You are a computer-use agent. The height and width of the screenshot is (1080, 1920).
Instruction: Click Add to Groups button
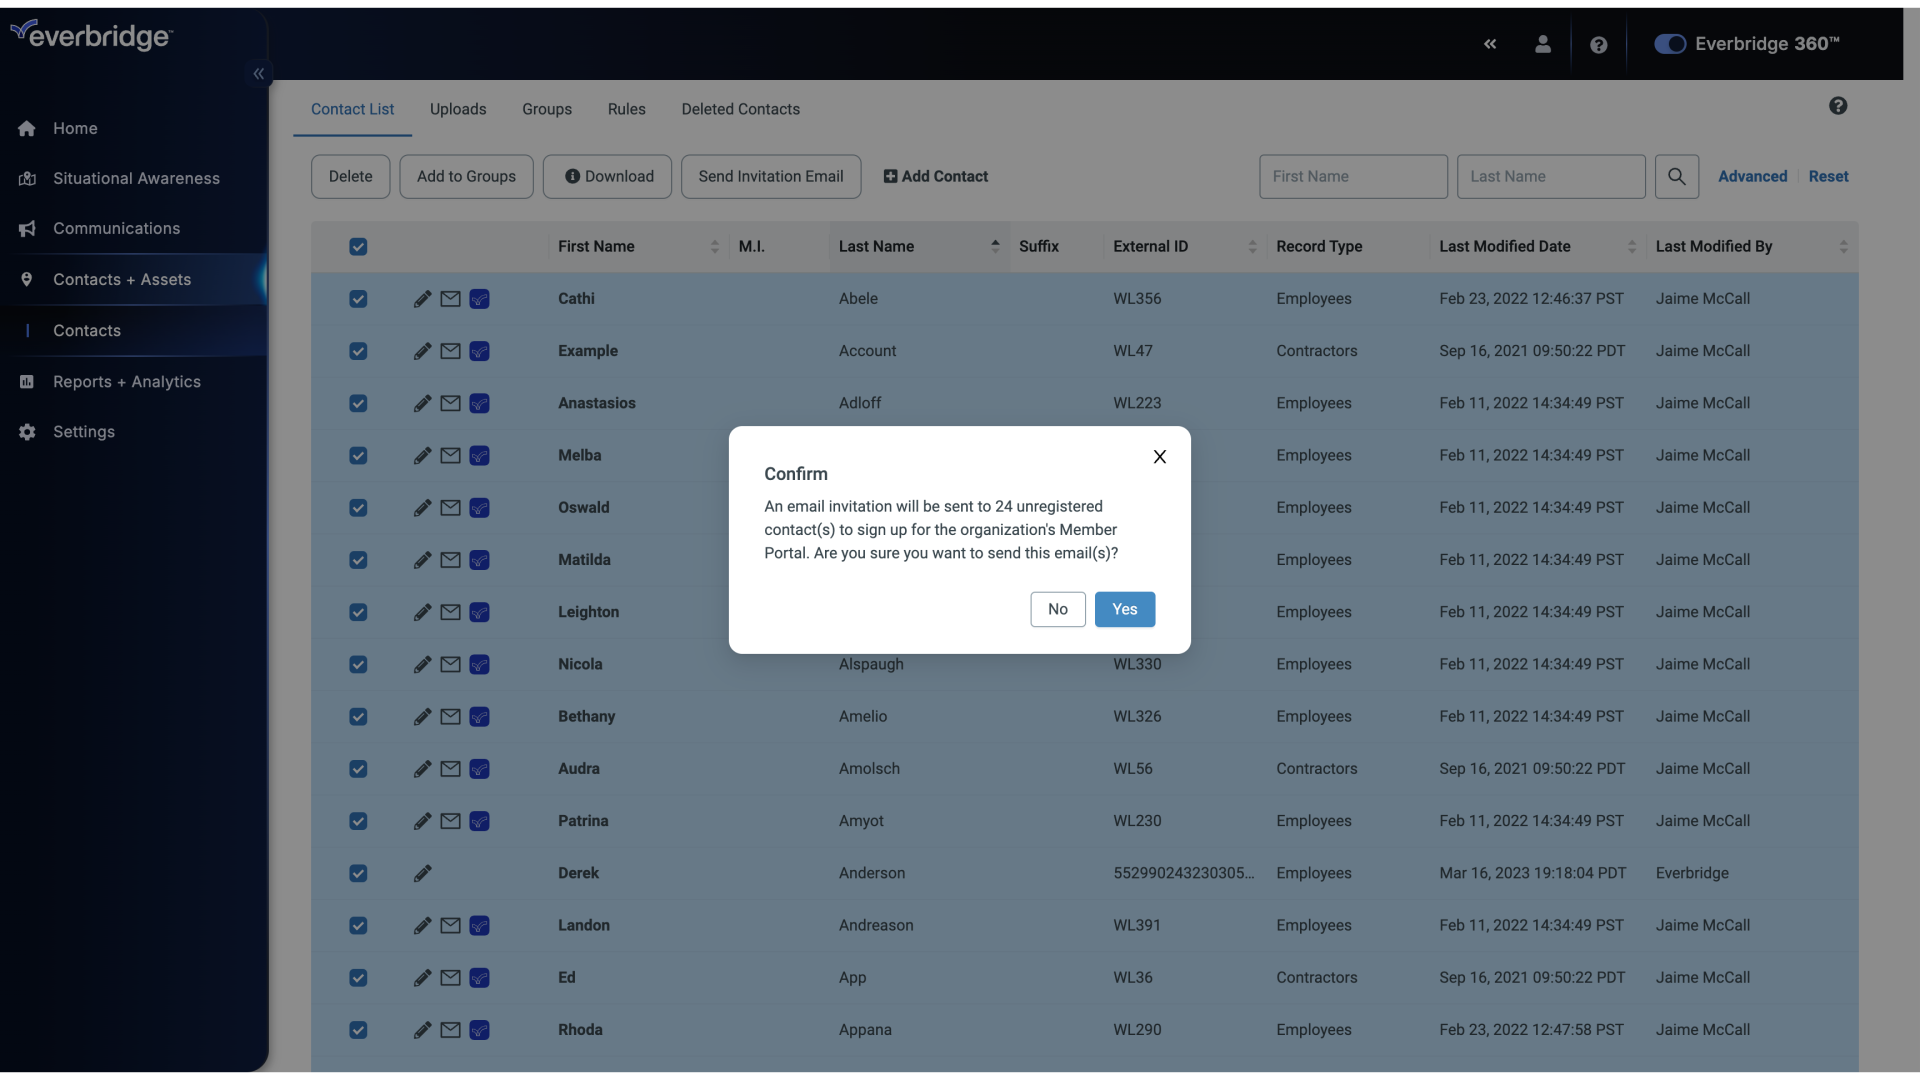click(x=466, y=176)
